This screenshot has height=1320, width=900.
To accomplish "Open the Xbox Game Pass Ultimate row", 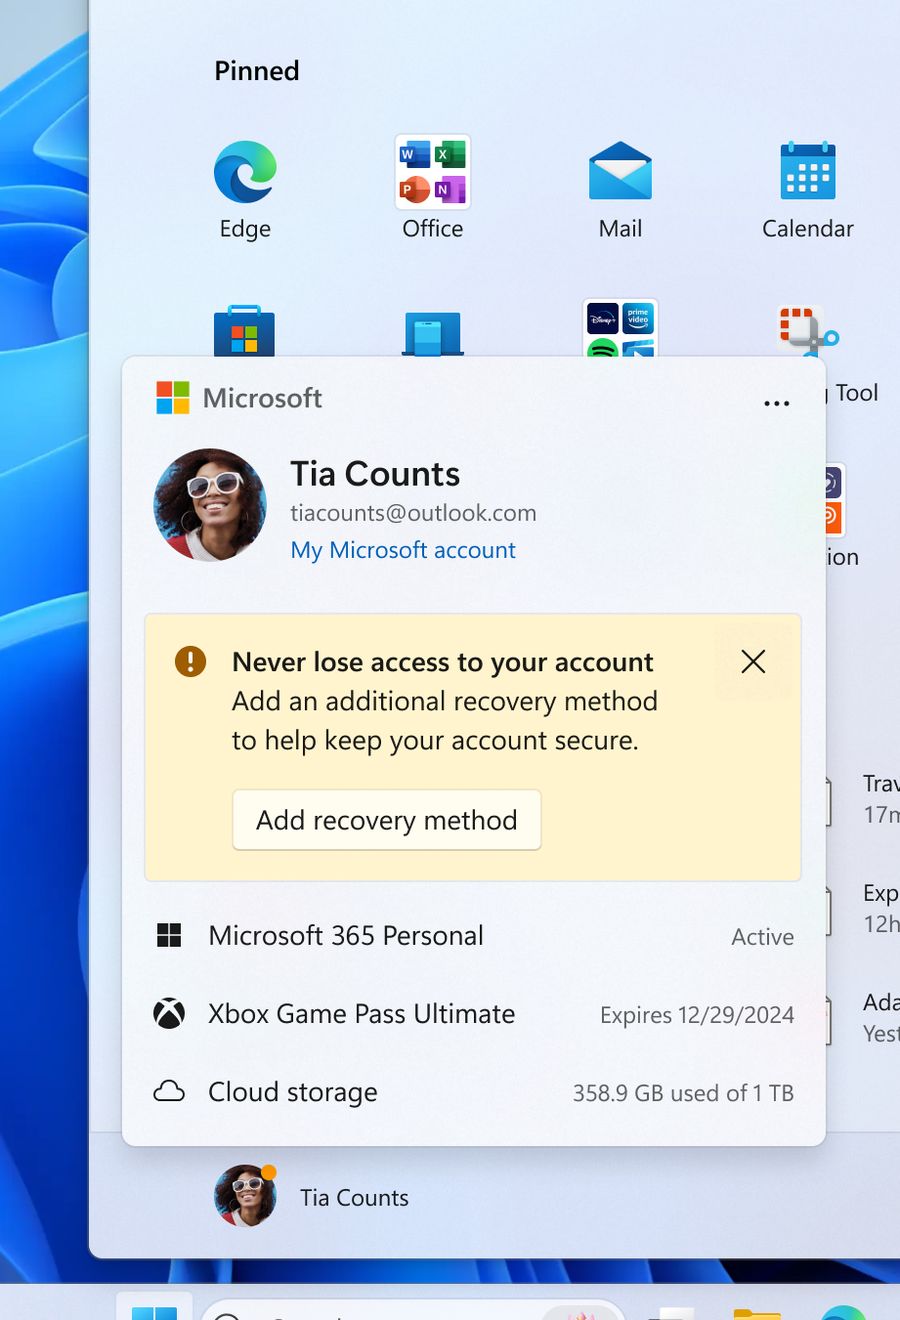I will (x=474, y=1014).
